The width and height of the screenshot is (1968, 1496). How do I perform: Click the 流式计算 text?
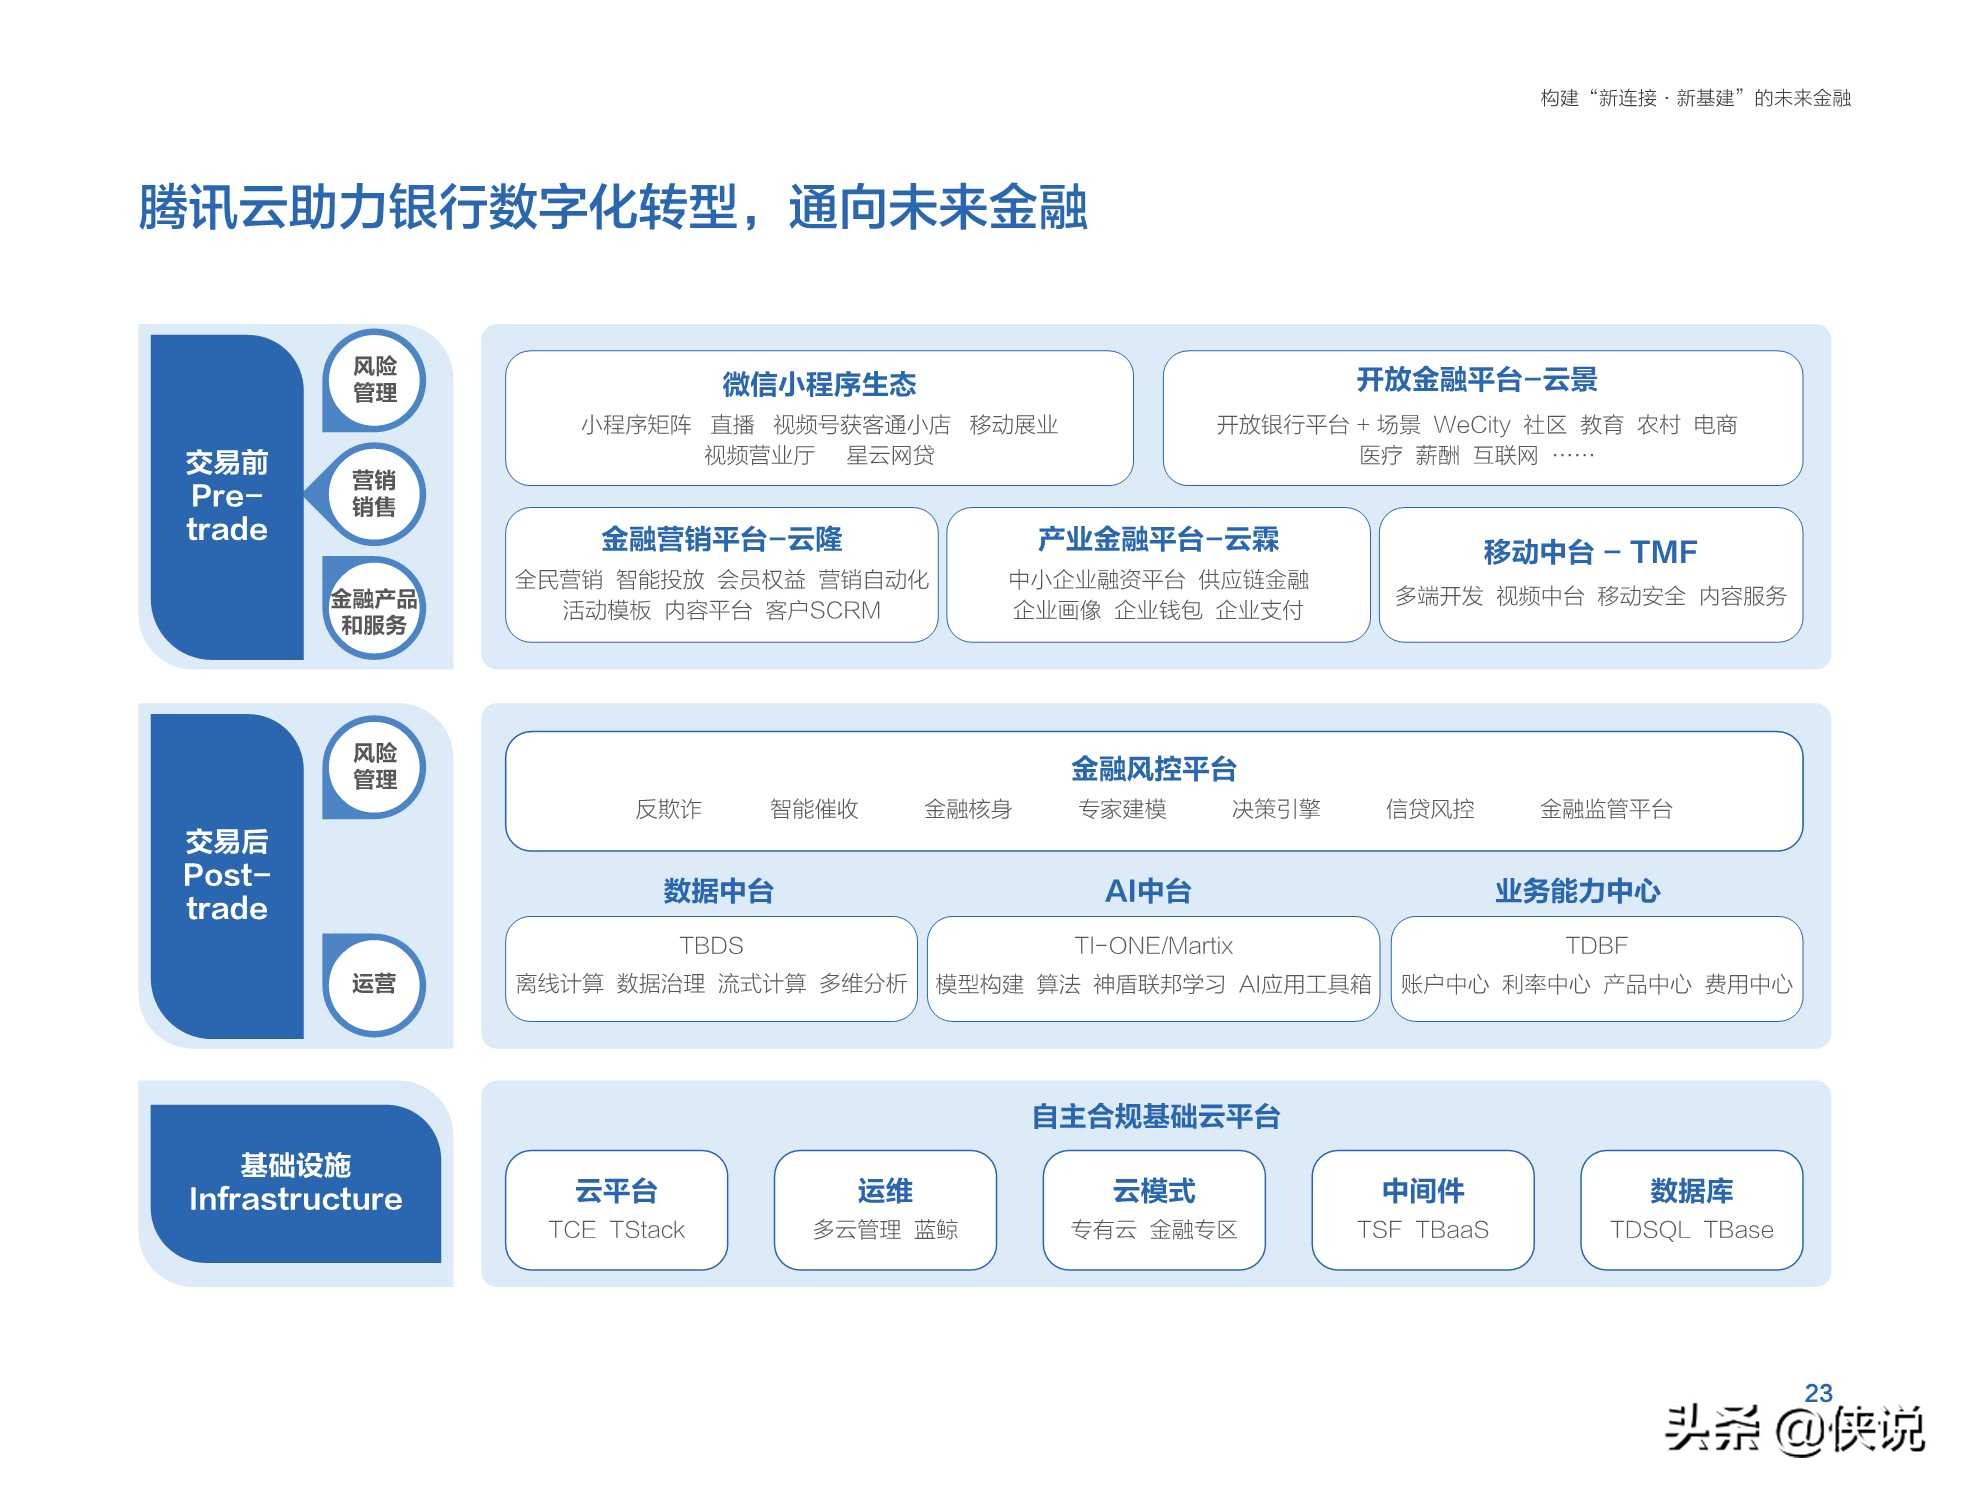coord(761,985)
